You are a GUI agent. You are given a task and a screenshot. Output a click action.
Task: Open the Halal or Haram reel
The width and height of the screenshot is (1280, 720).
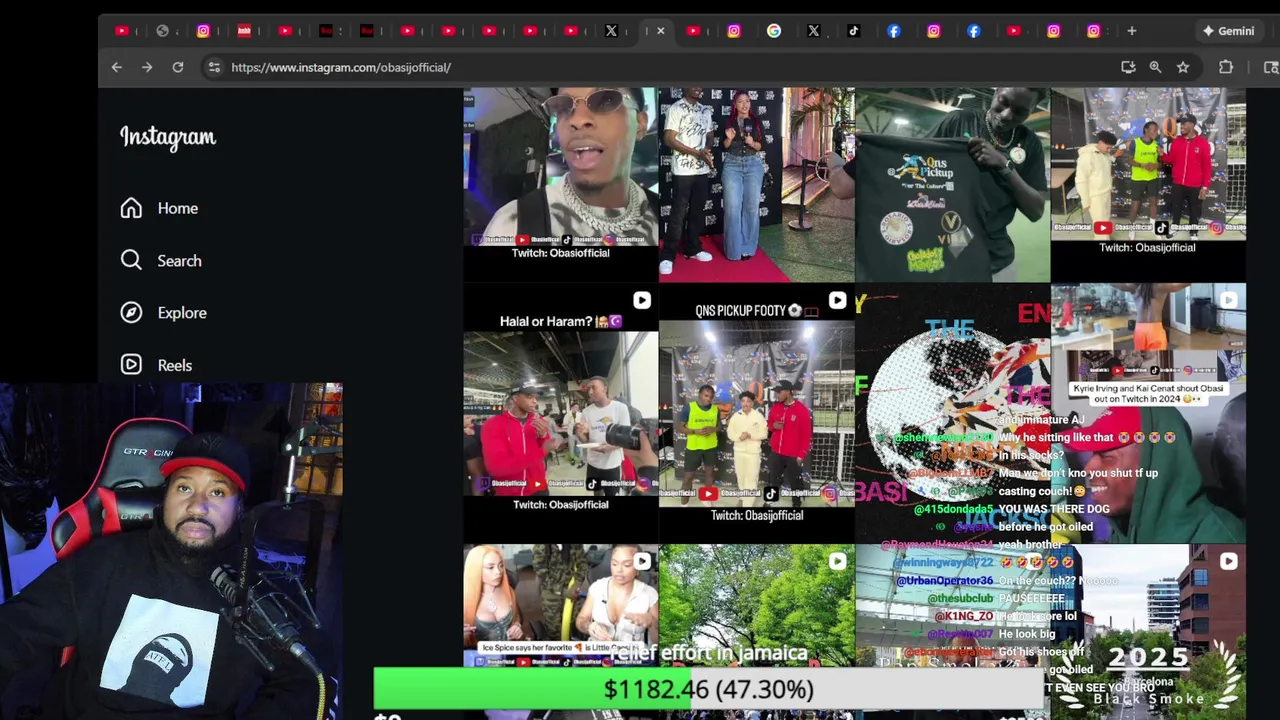pyautogui.click(x=560, y=413)
